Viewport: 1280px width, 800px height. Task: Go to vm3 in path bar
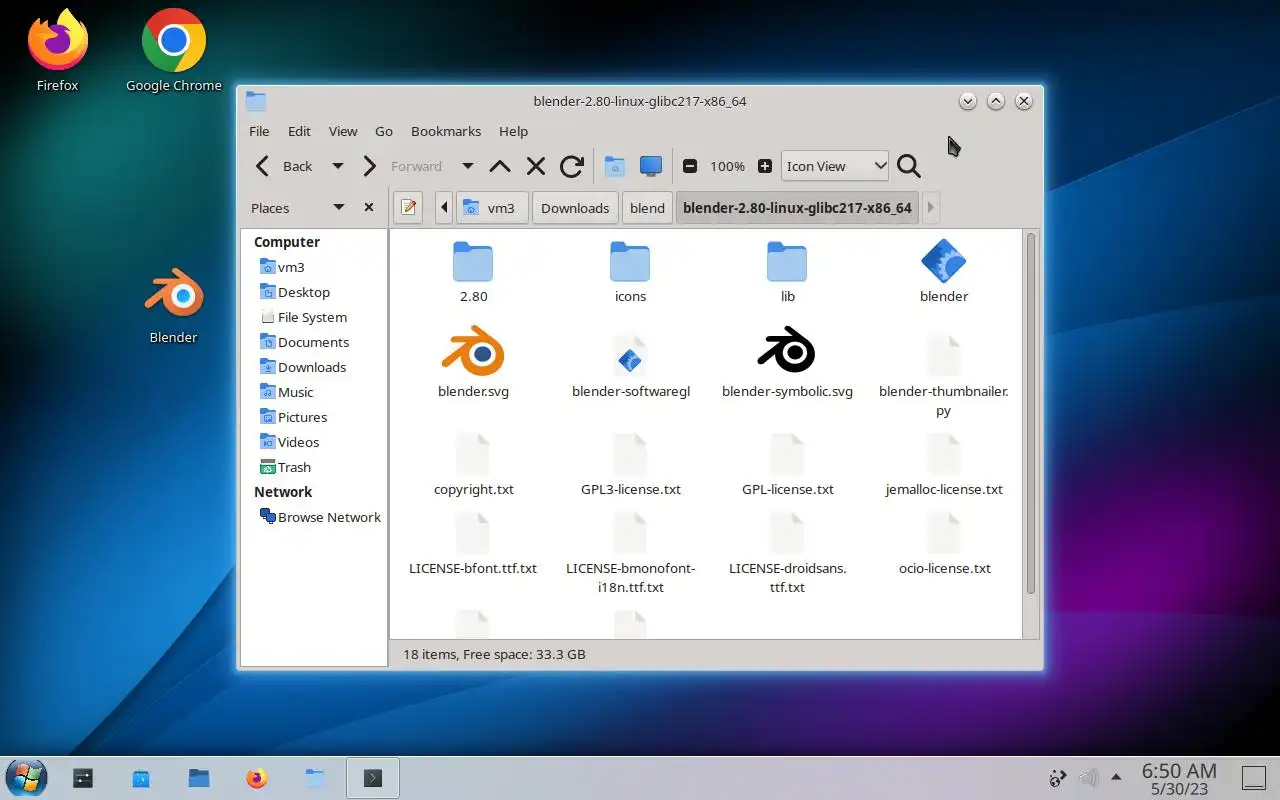492,208
